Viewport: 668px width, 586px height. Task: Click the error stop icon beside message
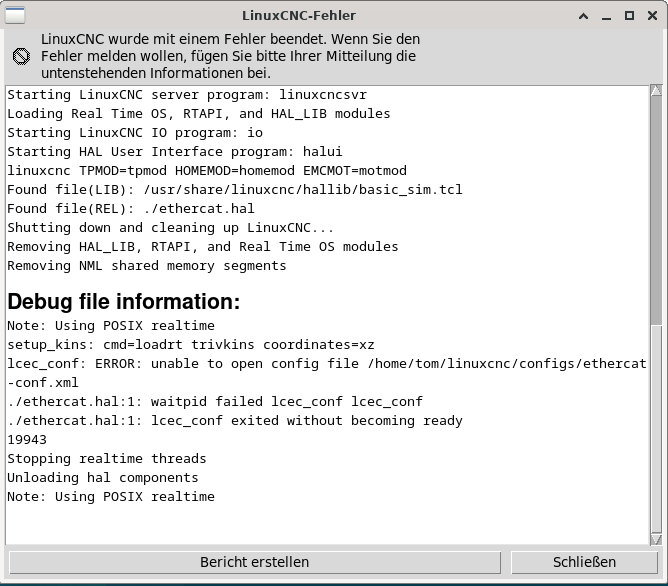click(21, 56)
